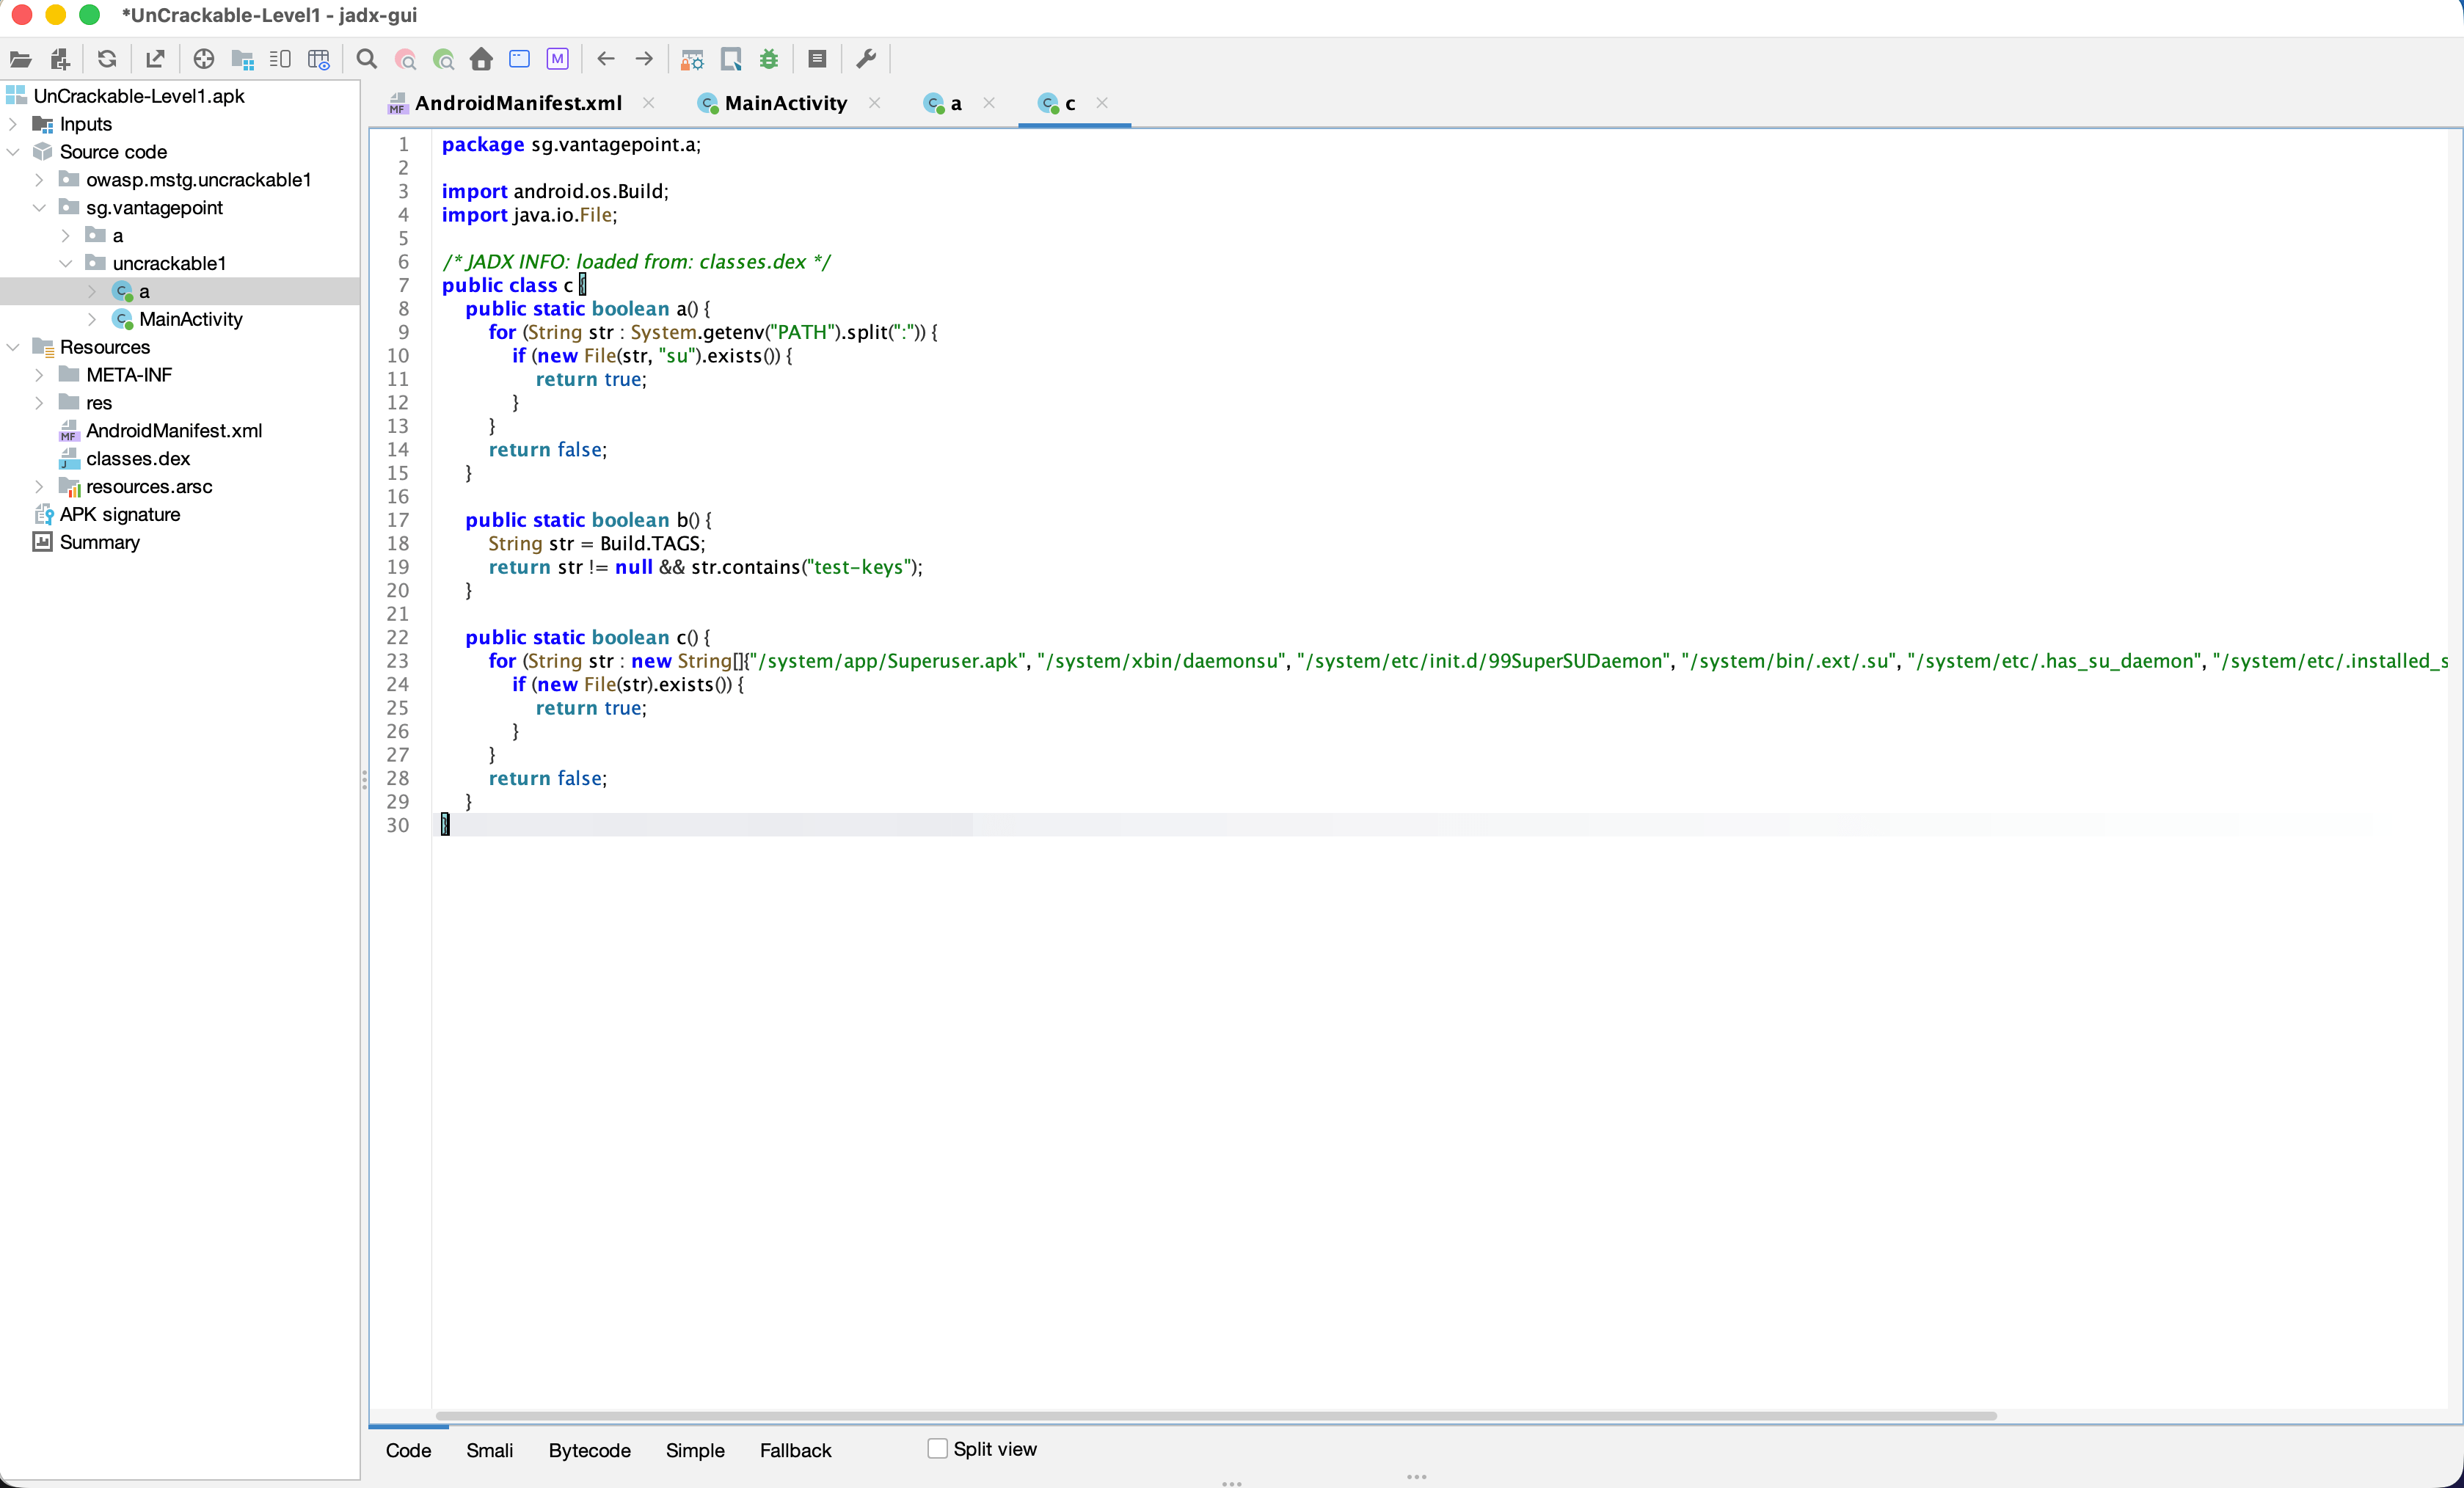
Task: Expand the META-INF folder
Action: pos(39,375)
